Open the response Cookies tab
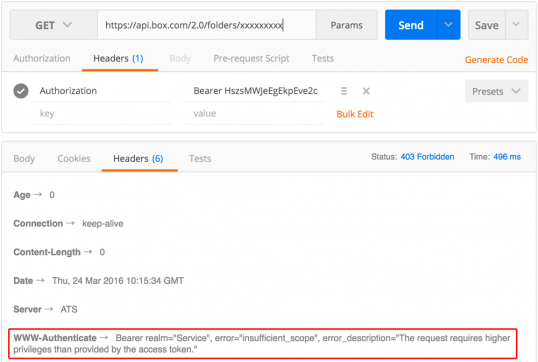Screen dimensions: 538x362 click(x=74, y=159)
